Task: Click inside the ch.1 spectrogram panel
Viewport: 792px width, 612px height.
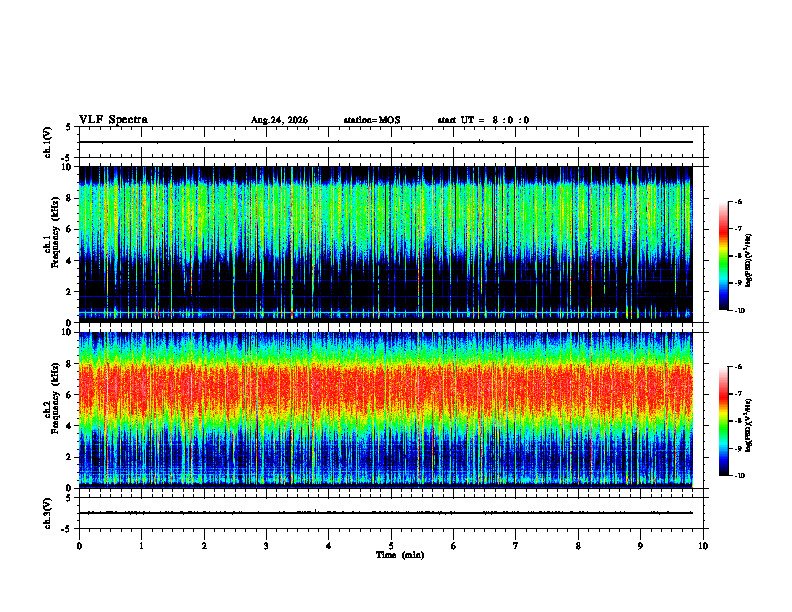Action: click(x=386, y=244)
